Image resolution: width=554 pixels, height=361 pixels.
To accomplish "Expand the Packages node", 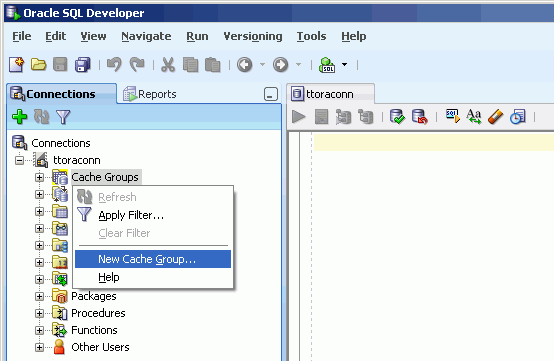I will pos(39,296).
